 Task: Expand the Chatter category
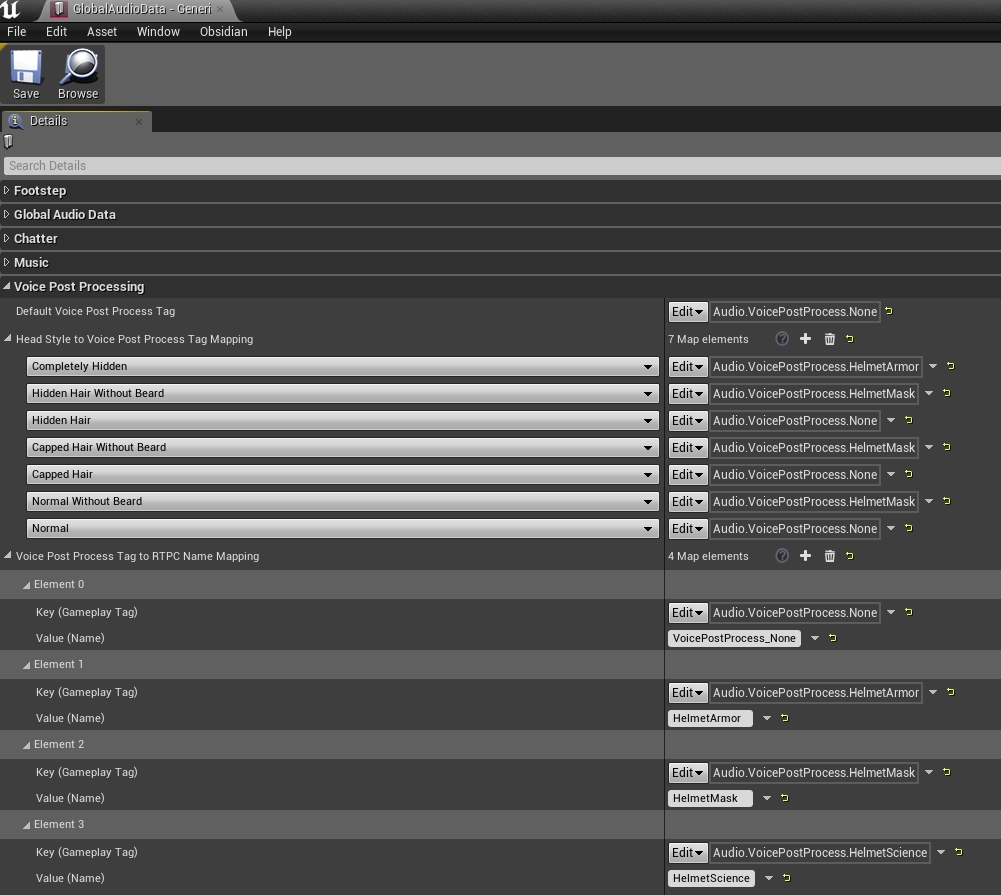[x=6, y=238]
